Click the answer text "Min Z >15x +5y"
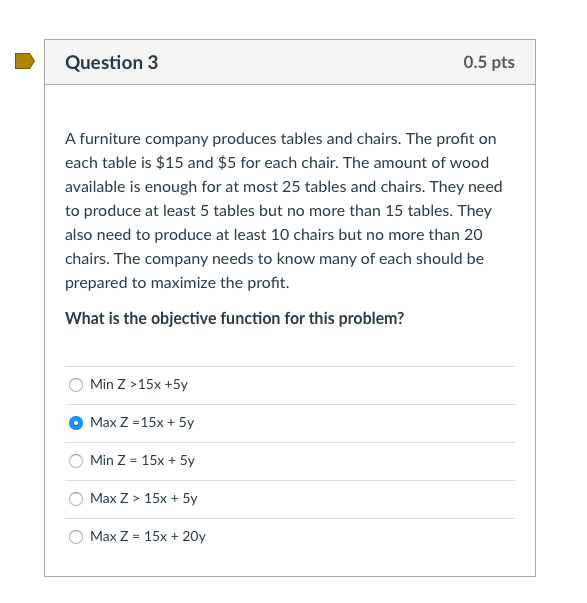Screen dimensions: 587x603 [x=139, y=384]
